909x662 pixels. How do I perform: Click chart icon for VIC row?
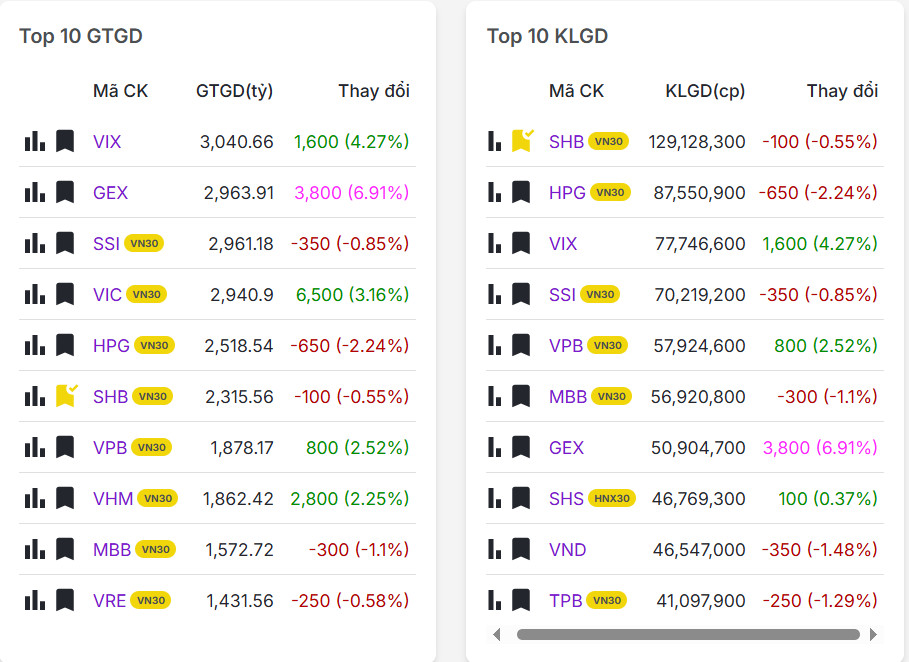35,294
